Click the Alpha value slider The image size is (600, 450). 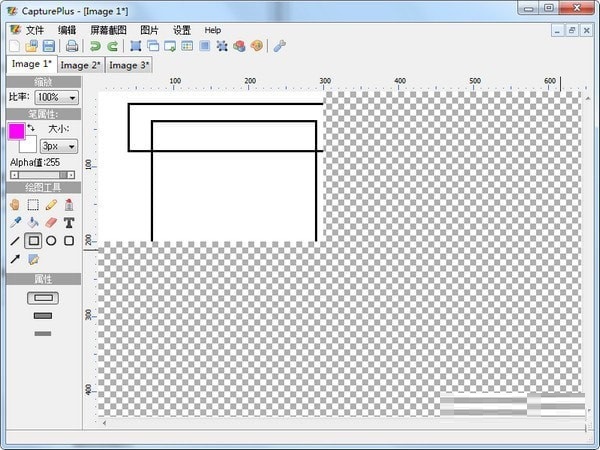click(43, 175)
